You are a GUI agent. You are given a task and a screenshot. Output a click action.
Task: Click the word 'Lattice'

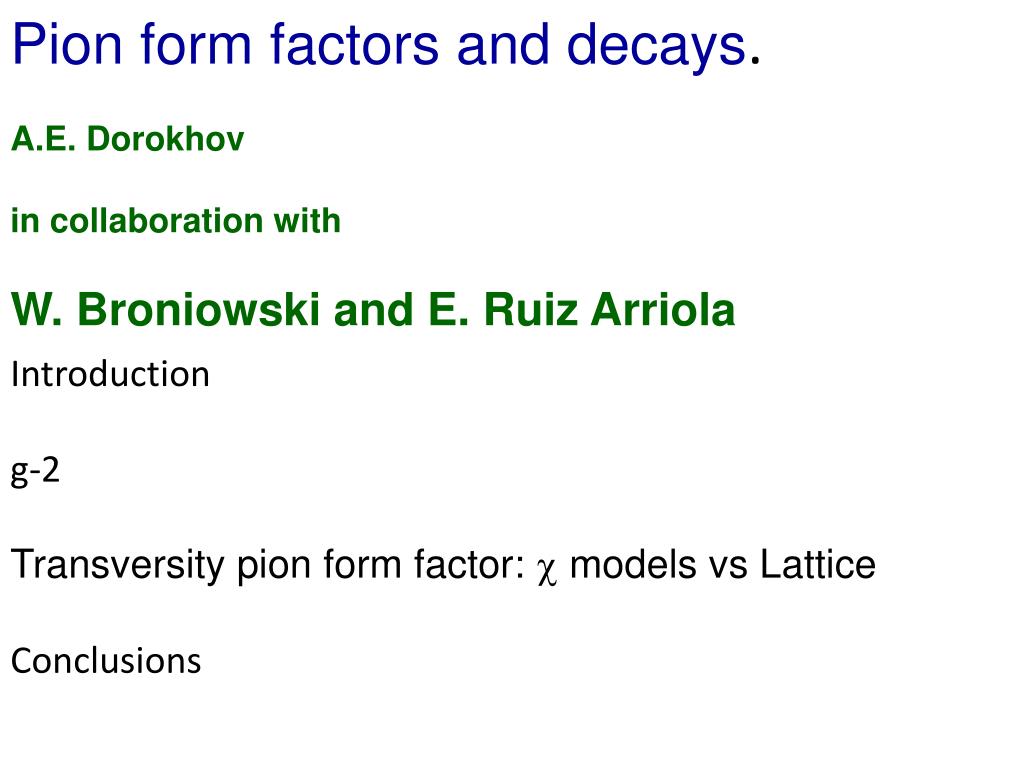click(x=817, y=564)
